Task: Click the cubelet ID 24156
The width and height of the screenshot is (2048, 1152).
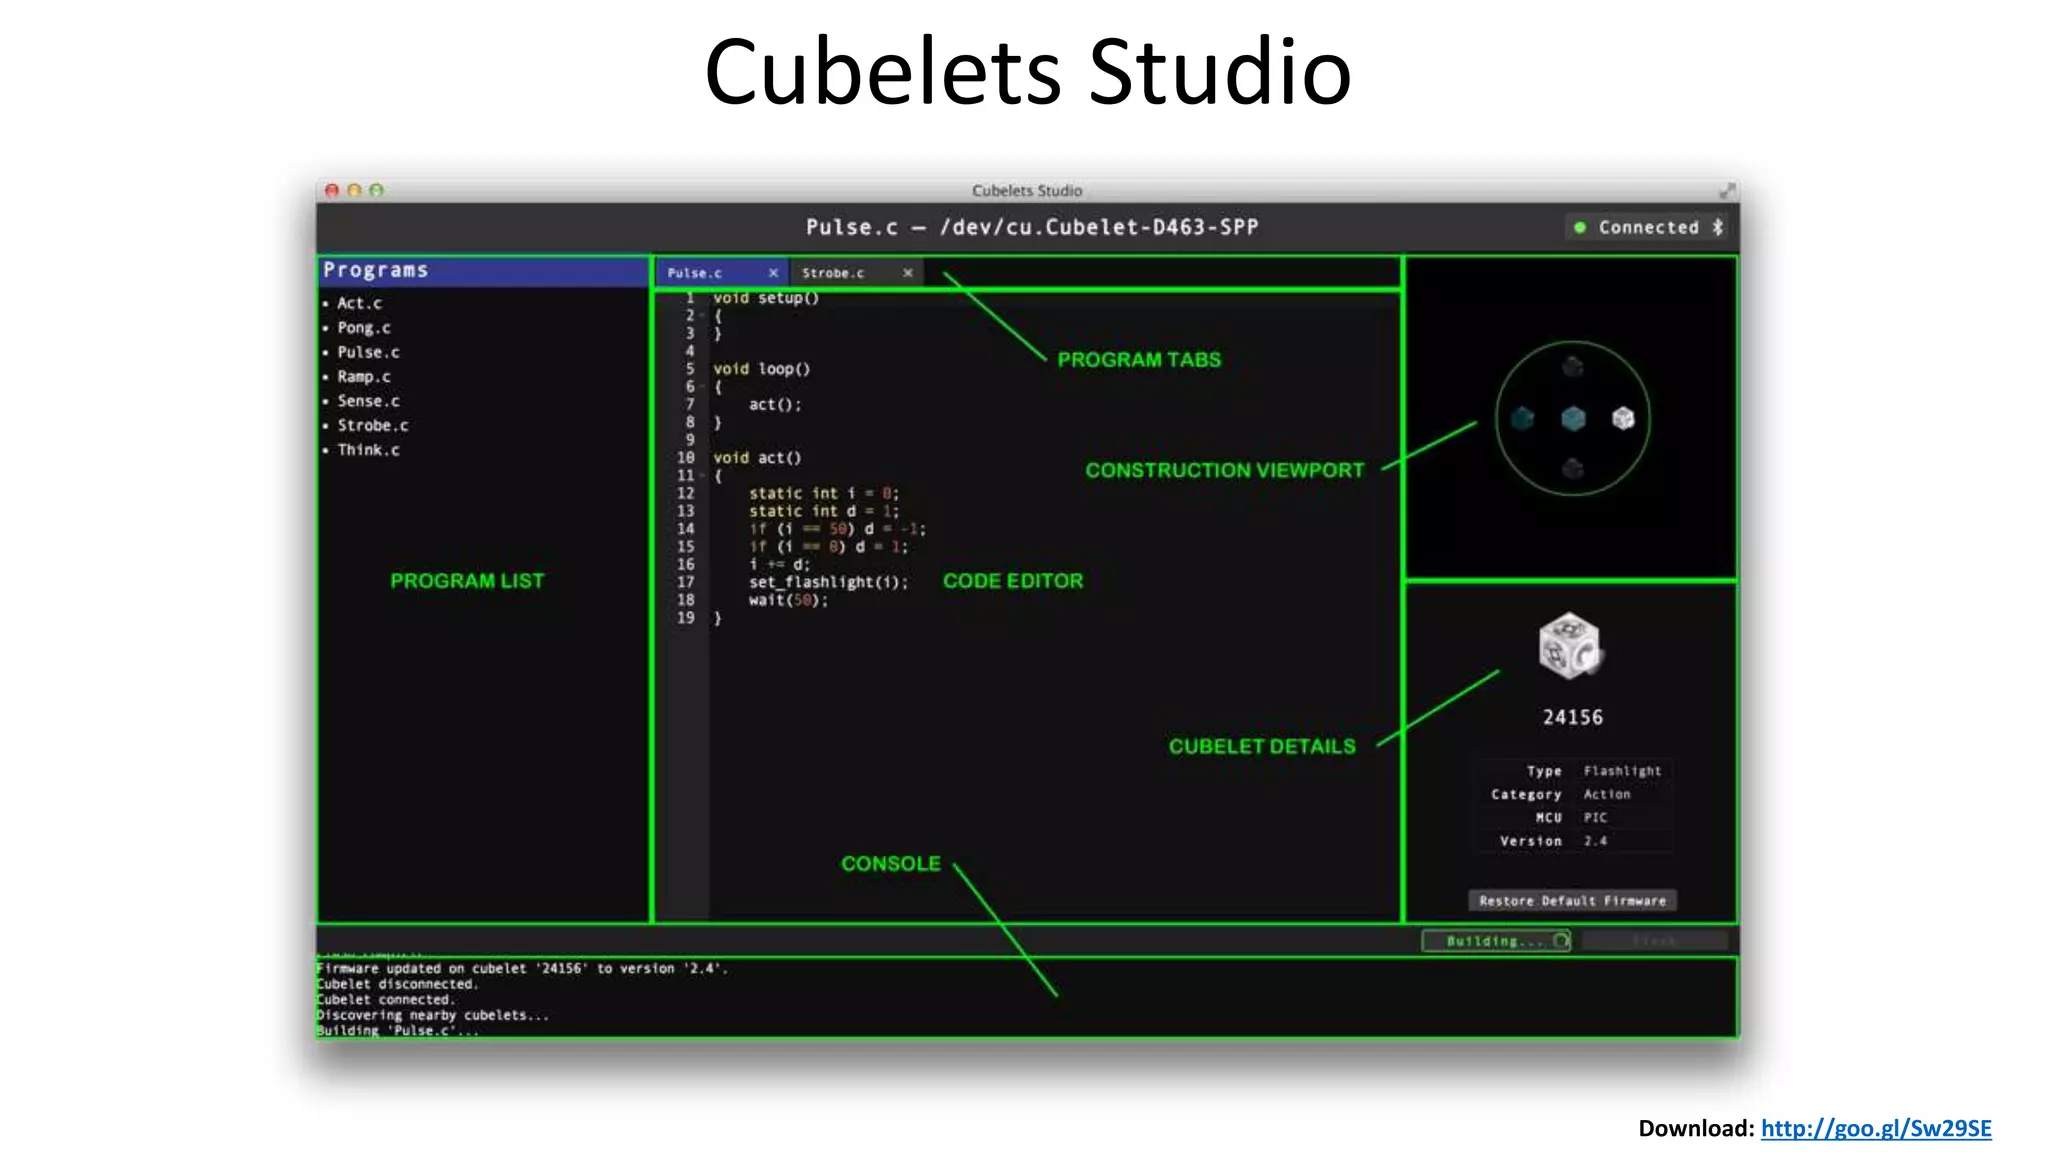Action: (1572, 717)
